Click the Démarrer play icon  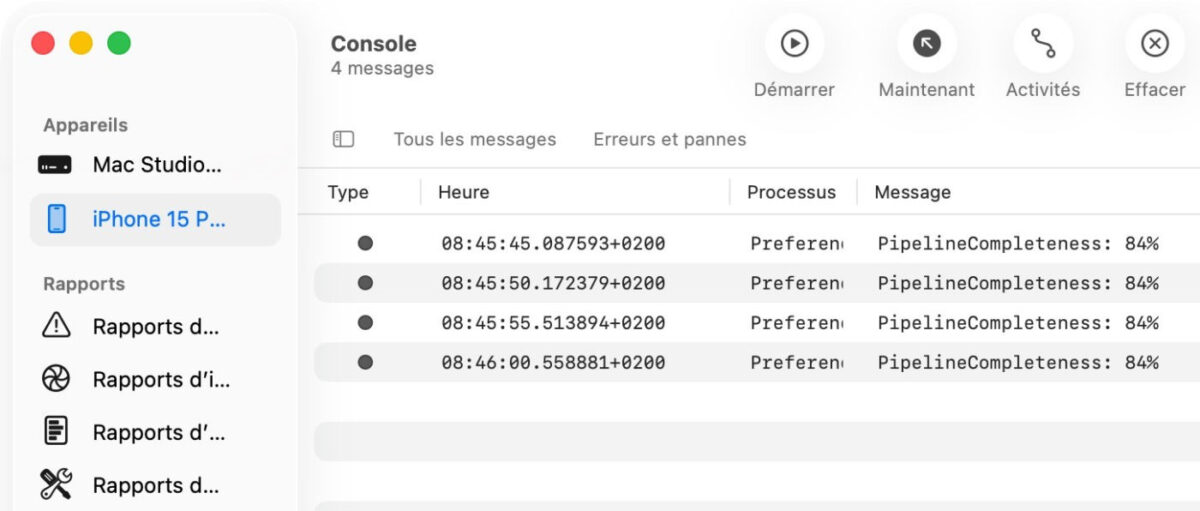pos(794,44)
